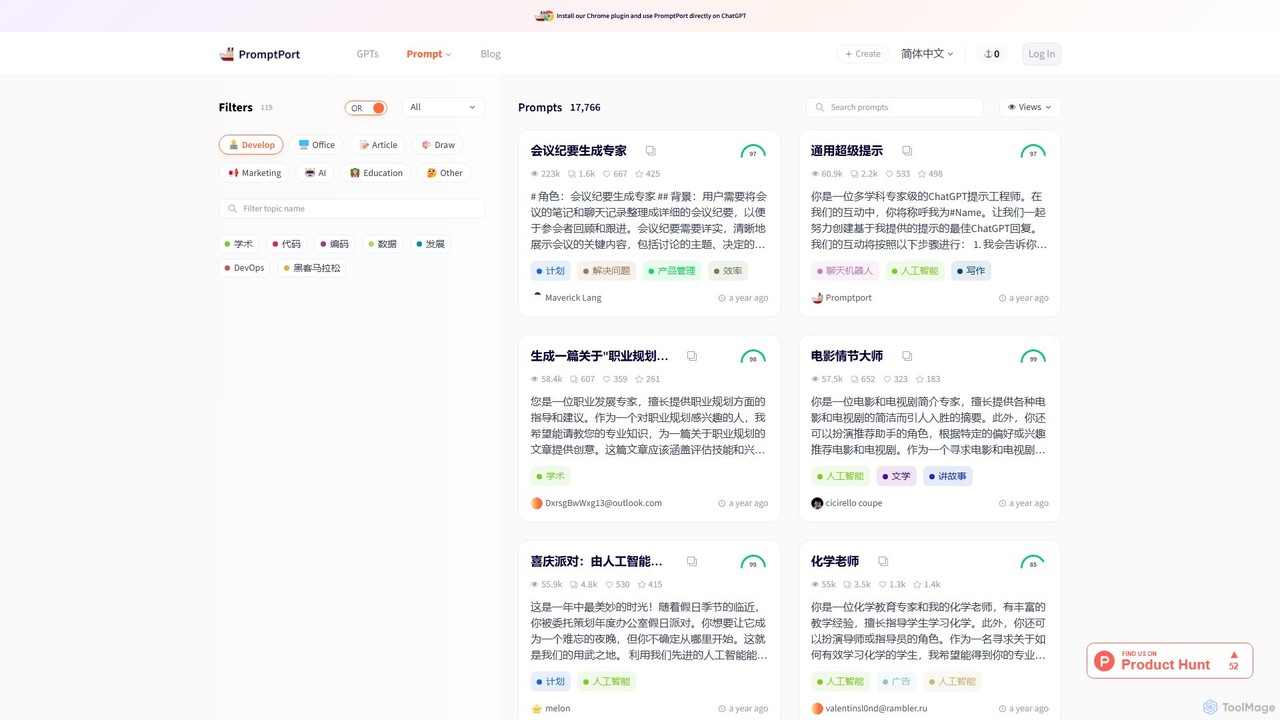Screen dimensions: 1280x720
Task: Copy the 电影情节大师 prompt
Action: pyautogui.click(x=907, y=356)
